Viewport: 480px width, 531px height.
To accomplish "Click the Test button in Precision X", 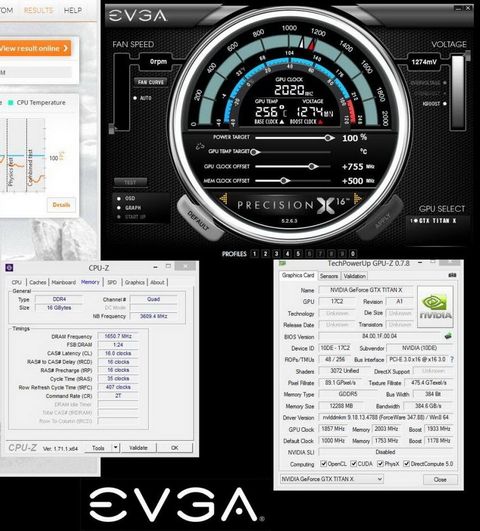I will pyautogui.click(x=130, y=182).
